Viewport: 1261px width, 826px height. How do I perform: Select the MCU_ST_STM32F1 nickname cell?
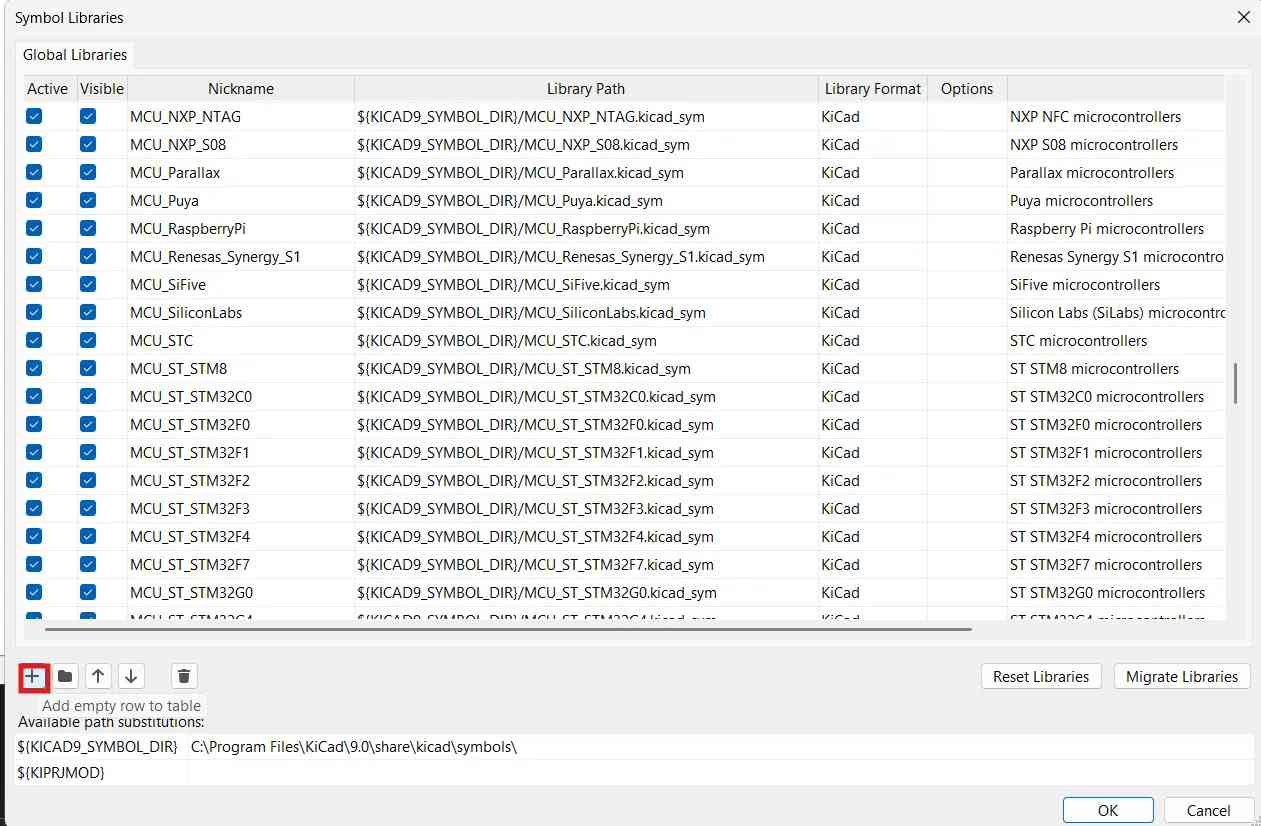point(241,452)
